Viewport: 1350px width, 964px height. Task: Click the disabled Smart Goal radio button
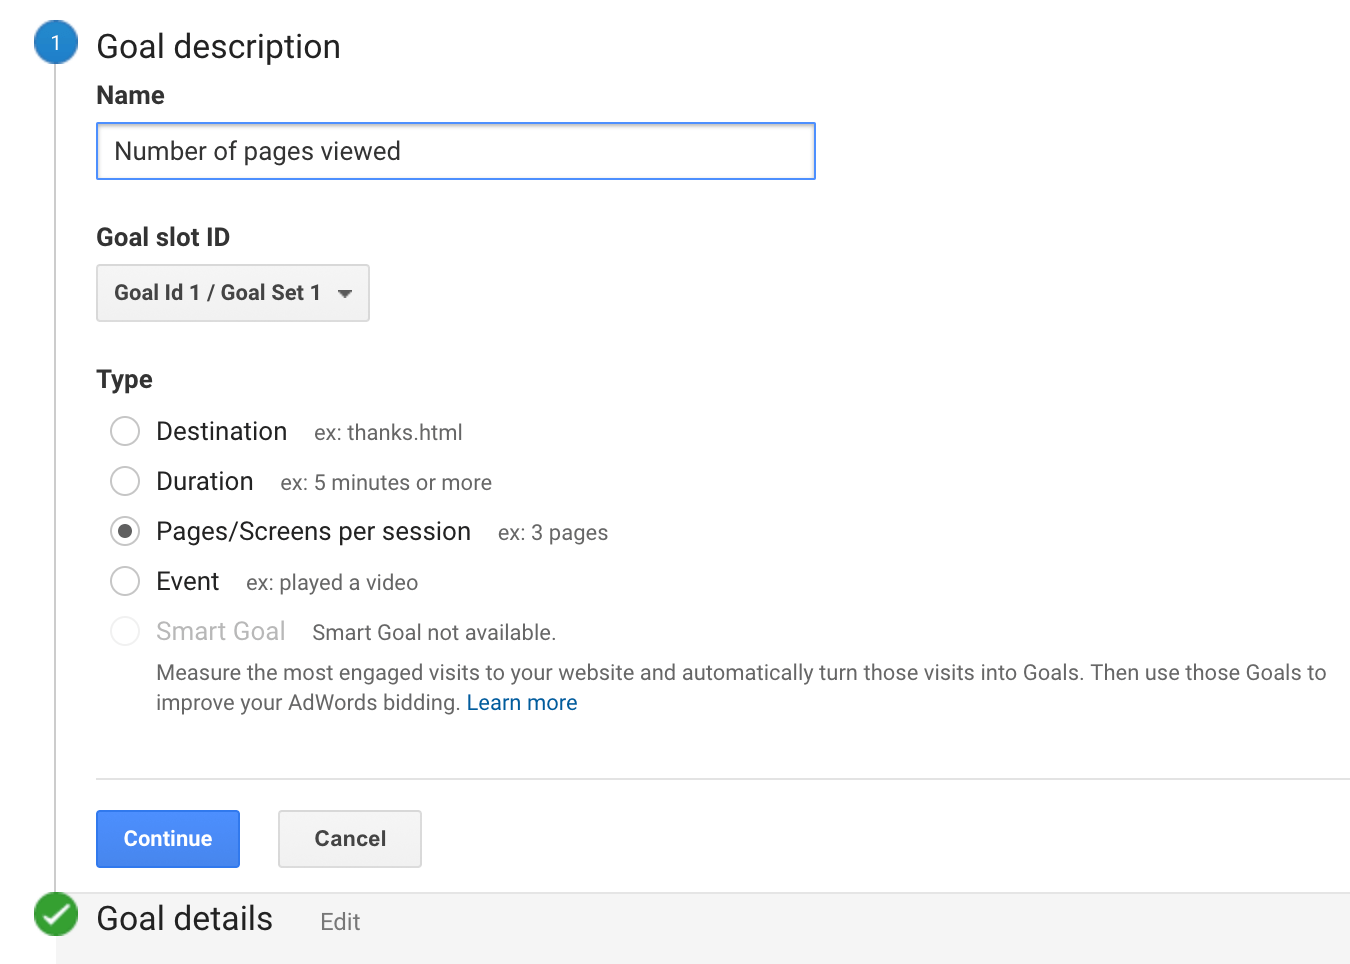125,631
